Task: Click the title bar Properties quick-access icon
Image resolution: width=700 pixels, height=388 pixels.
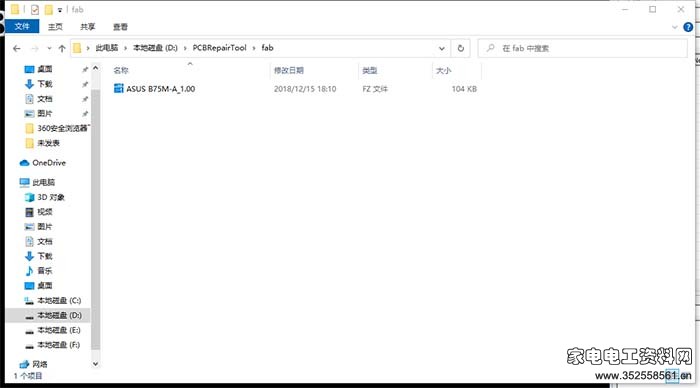Action: click(35, 9)
